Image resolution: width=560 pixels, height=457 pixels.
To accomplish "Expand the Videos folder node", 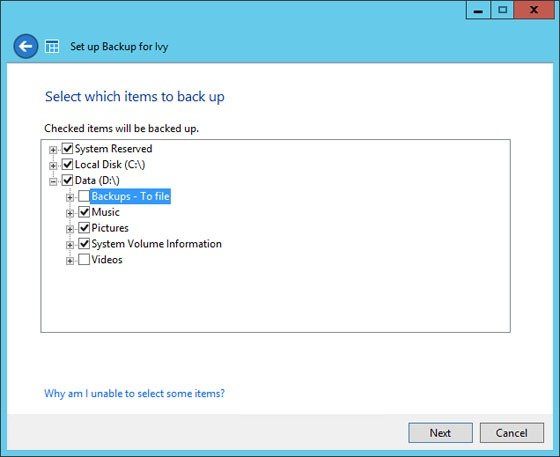I will [70, 261].
